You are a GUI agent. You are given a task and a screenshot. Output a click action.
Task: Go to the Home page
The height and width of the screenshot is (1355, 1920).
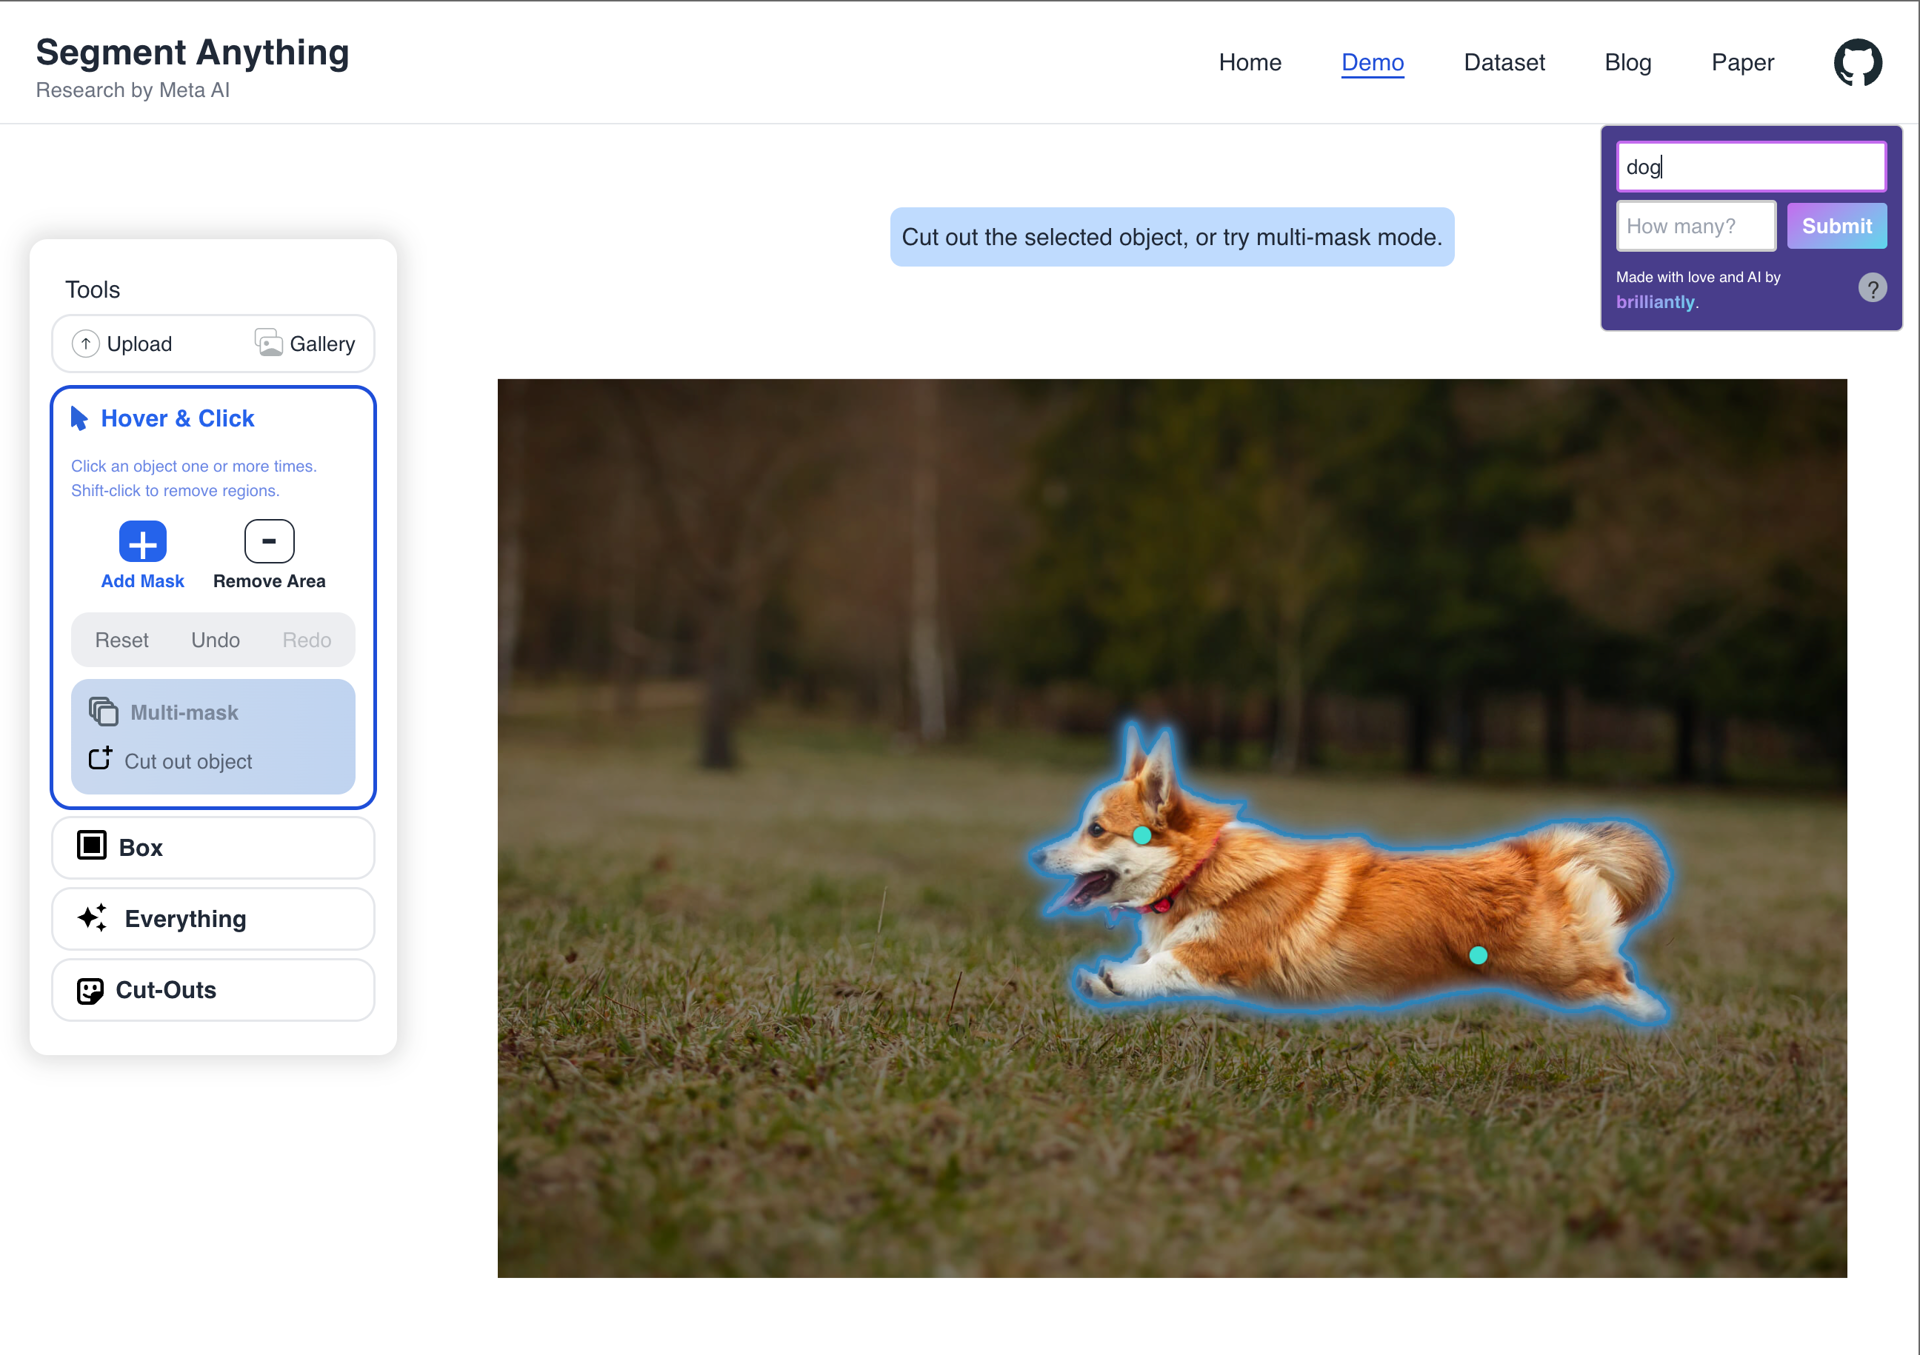pos(1250,62)
